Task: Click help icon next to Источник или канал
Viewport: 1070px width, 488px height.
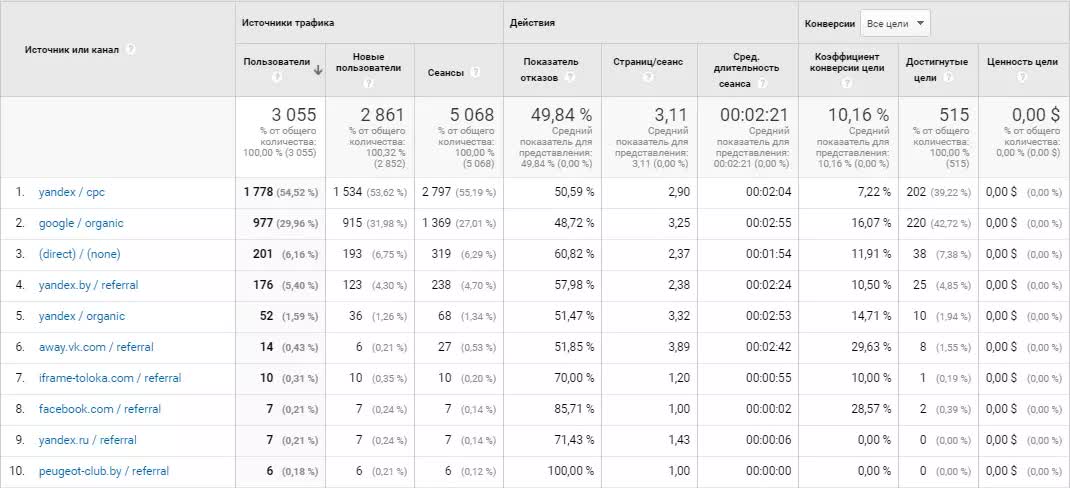Action: (131, 49)
